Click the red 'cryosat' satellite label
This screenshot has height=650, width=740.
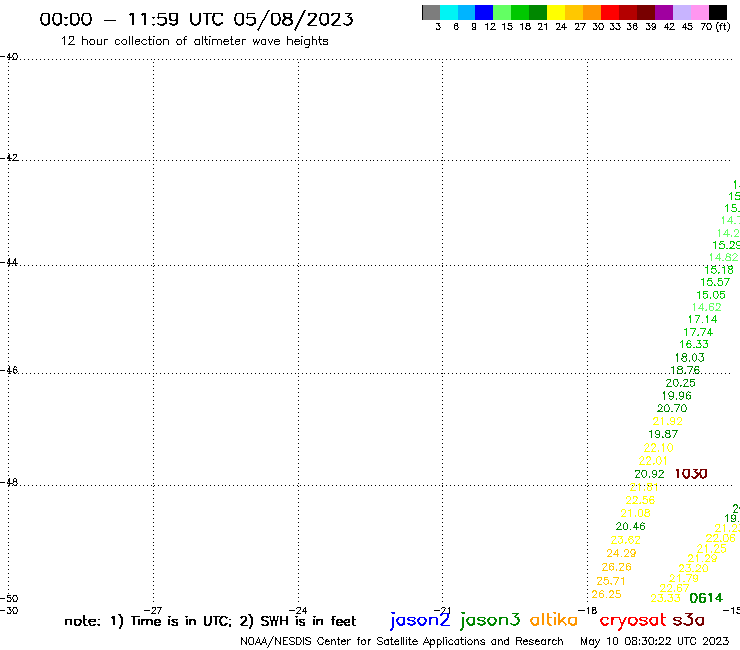click(x=633, y=621)
